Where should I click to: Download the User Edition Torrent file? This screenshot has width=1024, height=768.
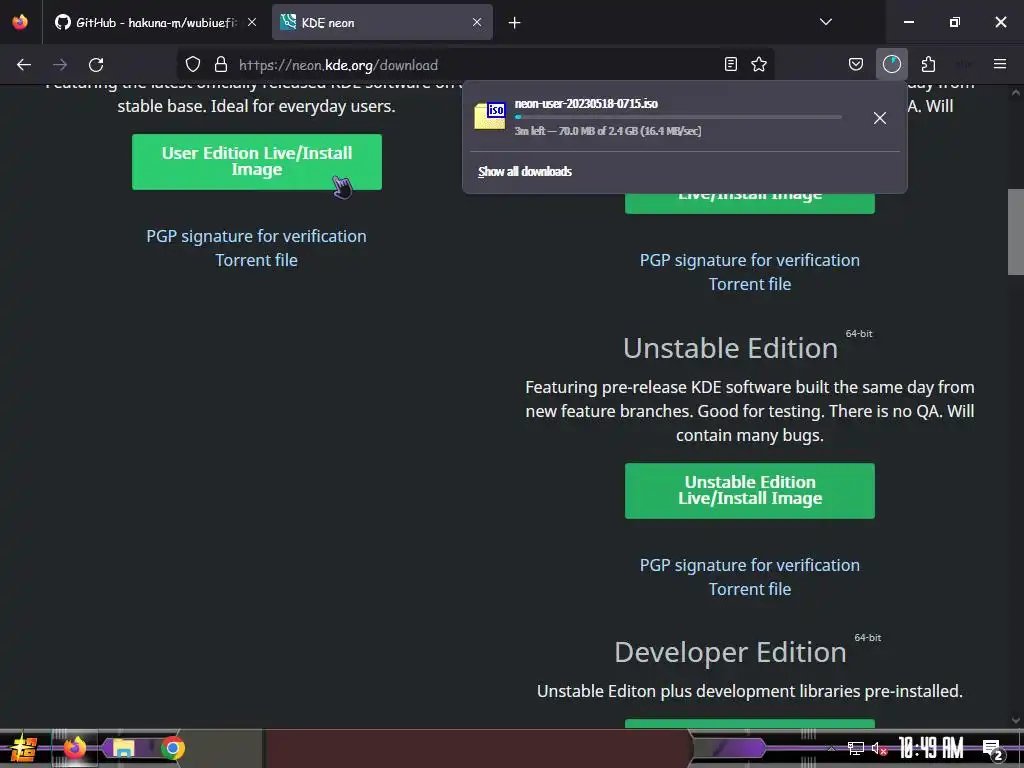coord(256,260)
